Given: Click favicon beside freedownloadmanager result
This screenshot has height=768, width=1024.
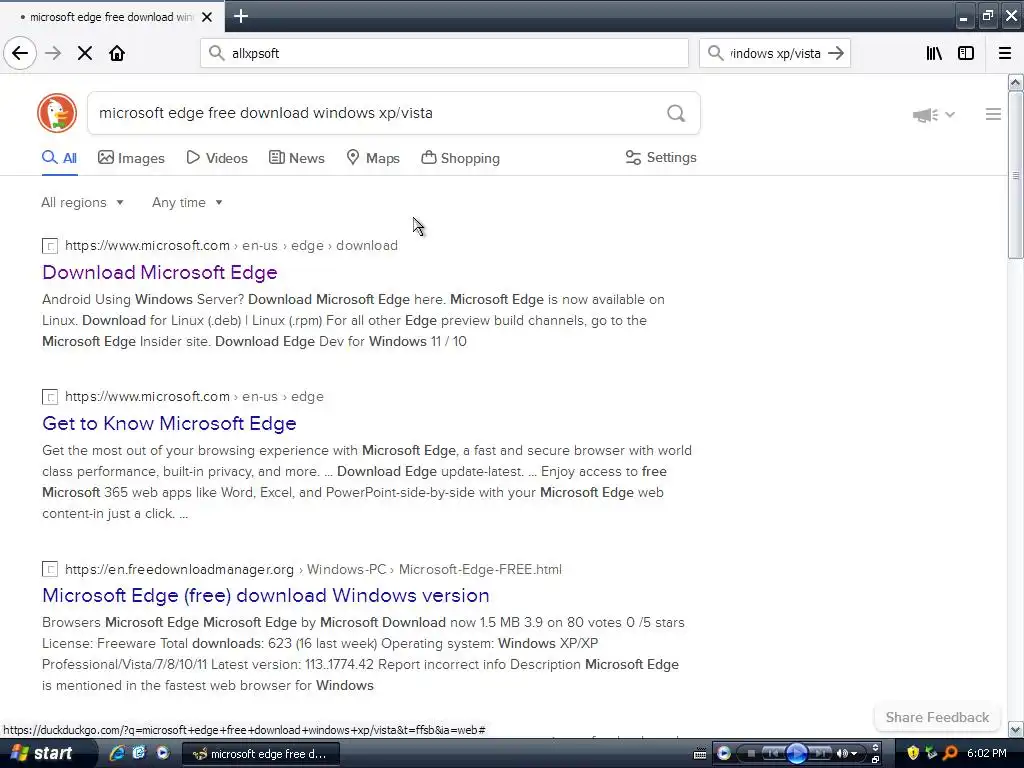Looking at the screenshot, I should pyautogui.click(x=50, y=569).
